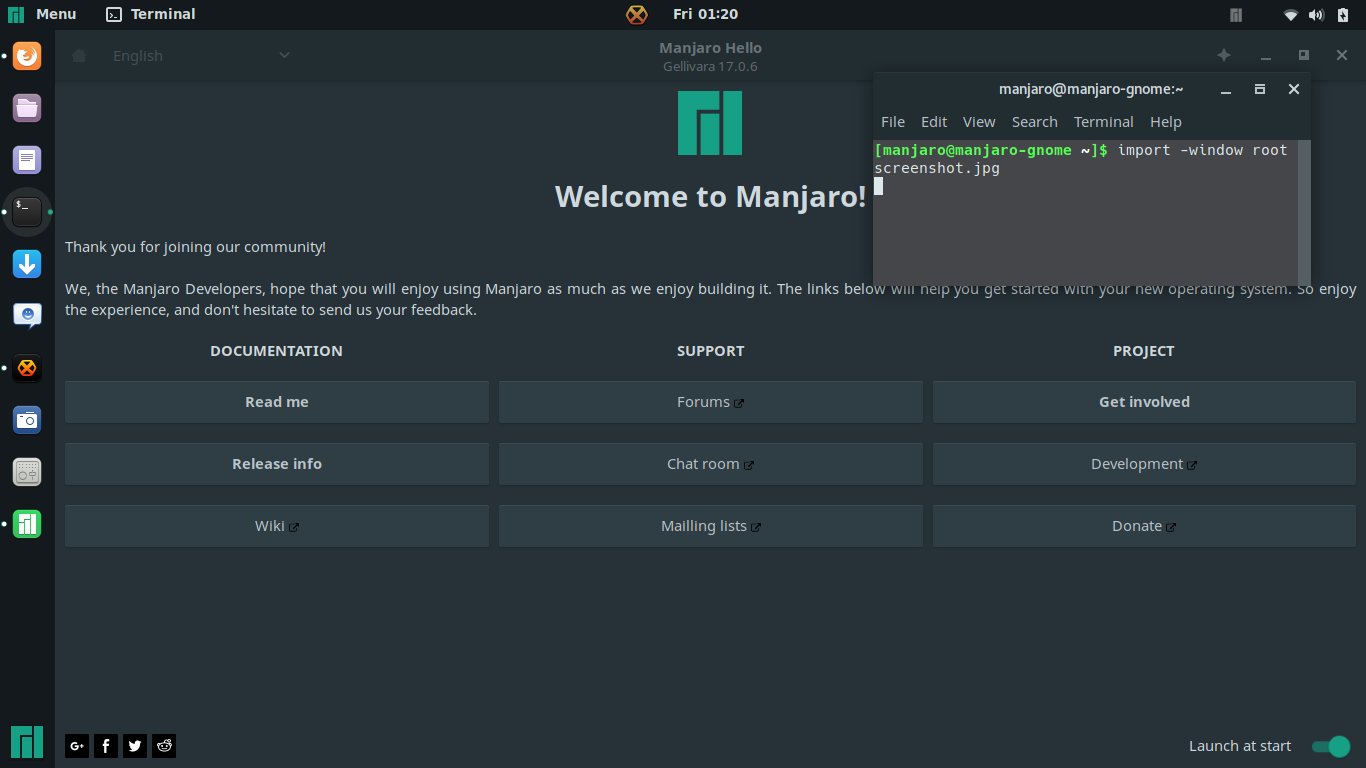
Task: Click the Welcome to Manjaro! heading
Action: click(711, 196)
